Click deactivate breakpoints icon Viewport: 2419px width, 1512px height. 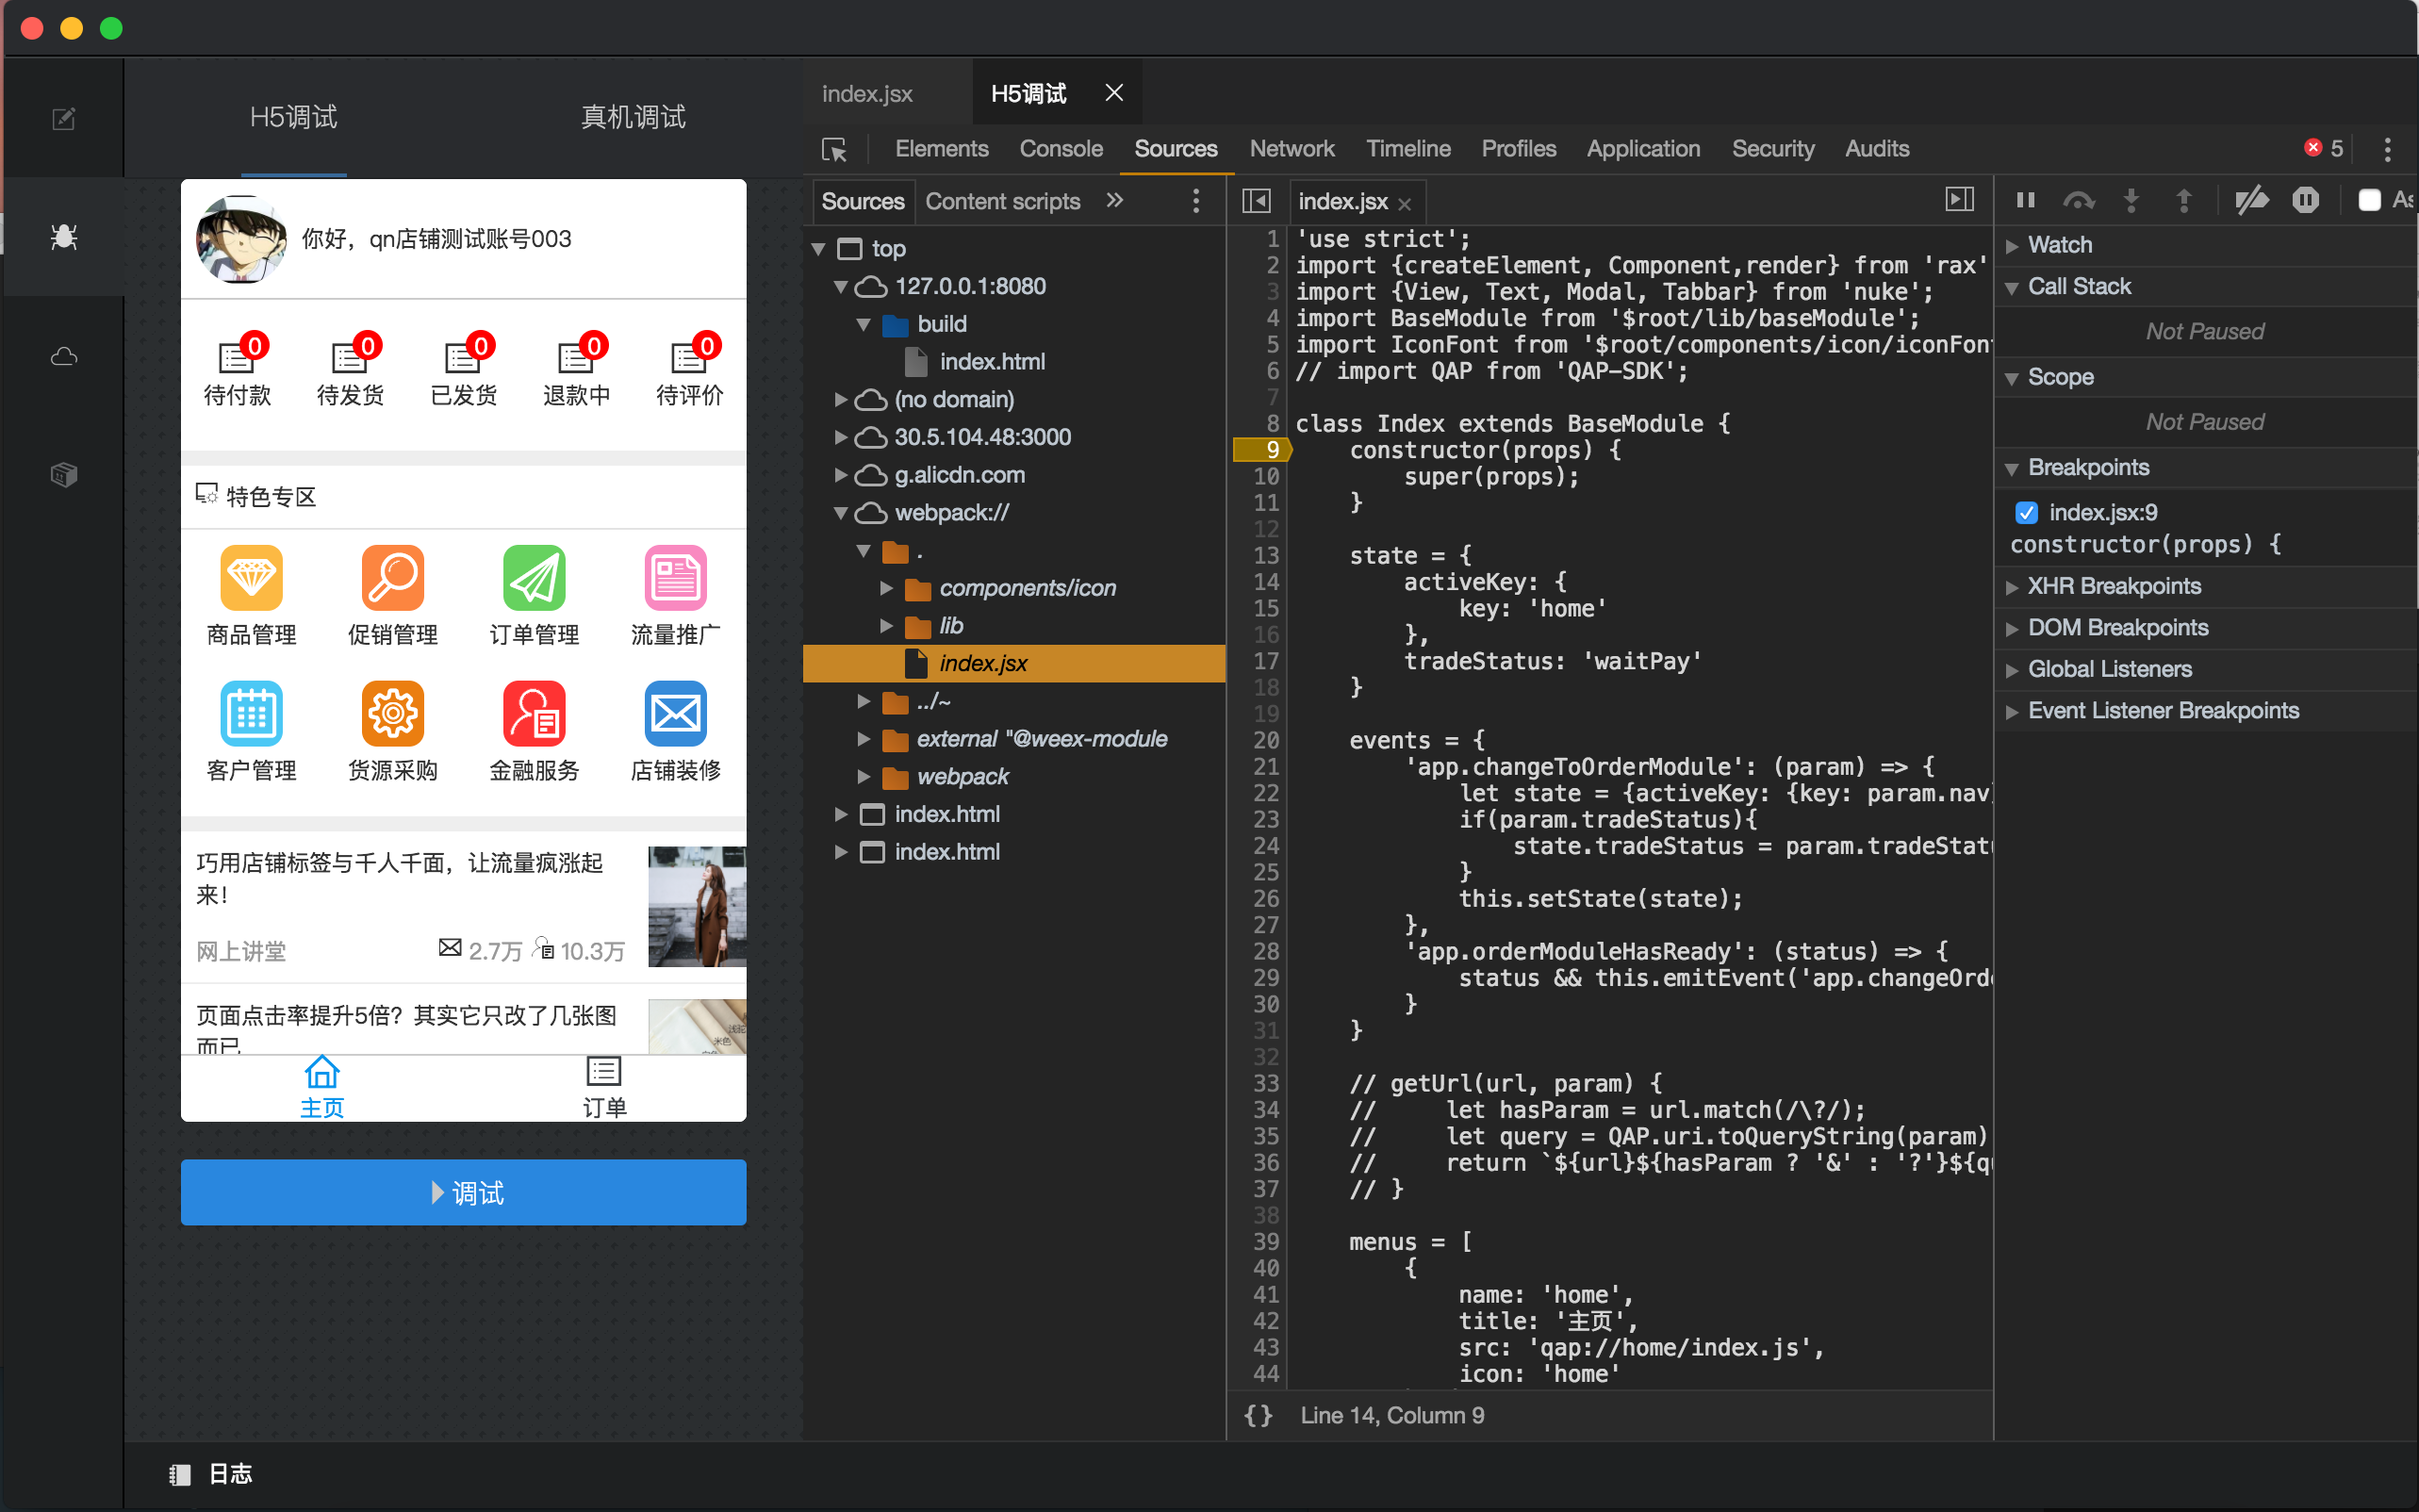2251,201
